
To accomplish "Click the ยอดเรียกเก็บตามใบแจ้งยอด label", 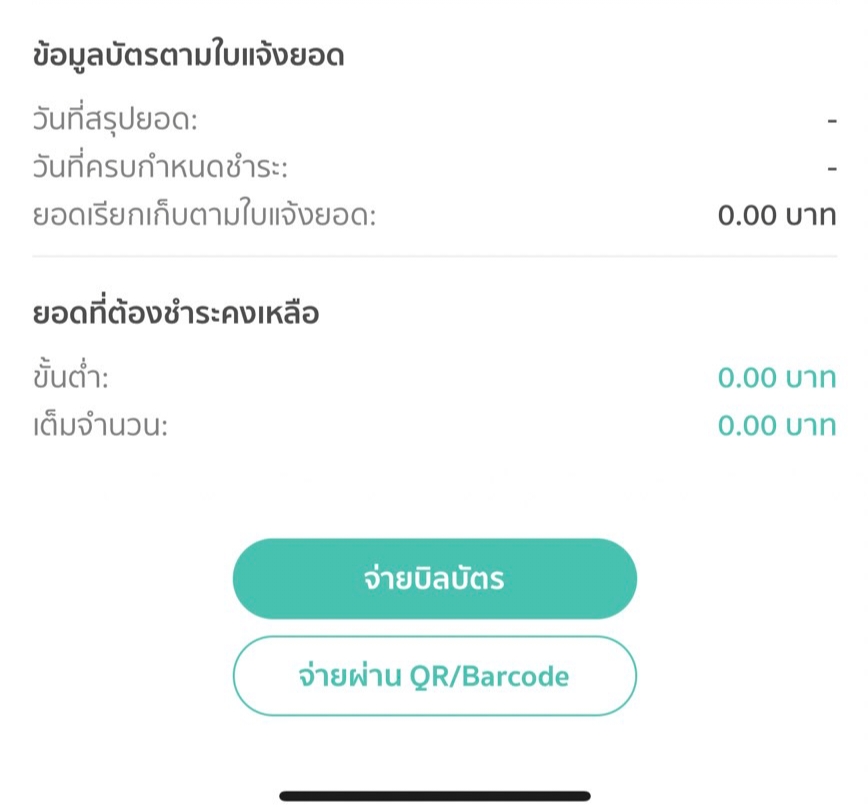I will coord(204,215).
